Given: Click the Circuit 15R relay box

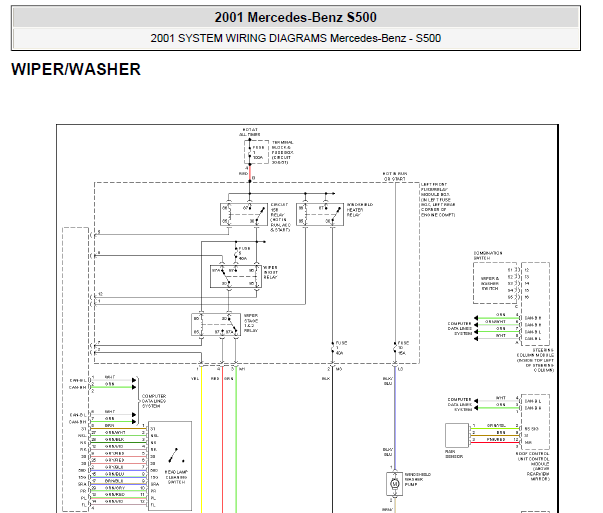Looking at the screenshot, I should click(244, 215).
